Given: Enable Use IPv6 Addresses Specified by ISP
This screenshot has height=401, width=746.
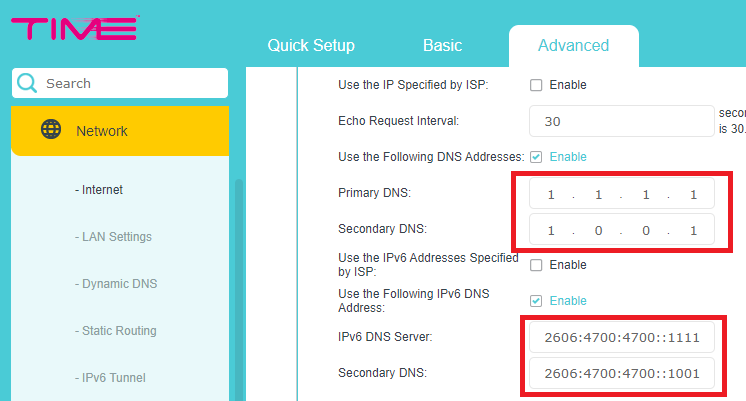Looking at the screenshot, I should click(536, 265).
